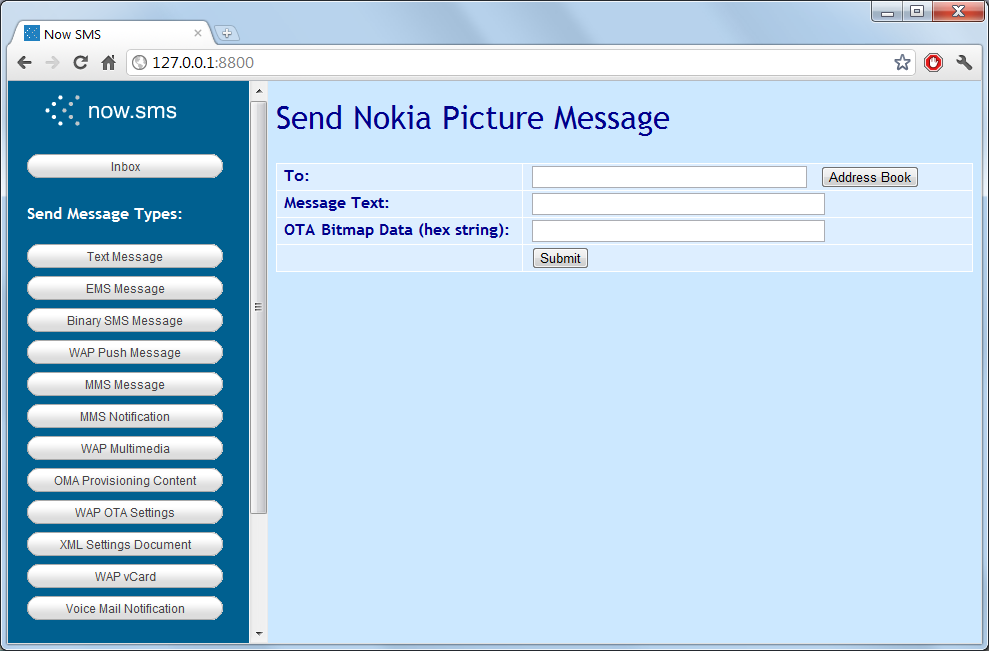Click the red stop-hand extension icon
Screen dimensions: 989x651
pos(933,62)
